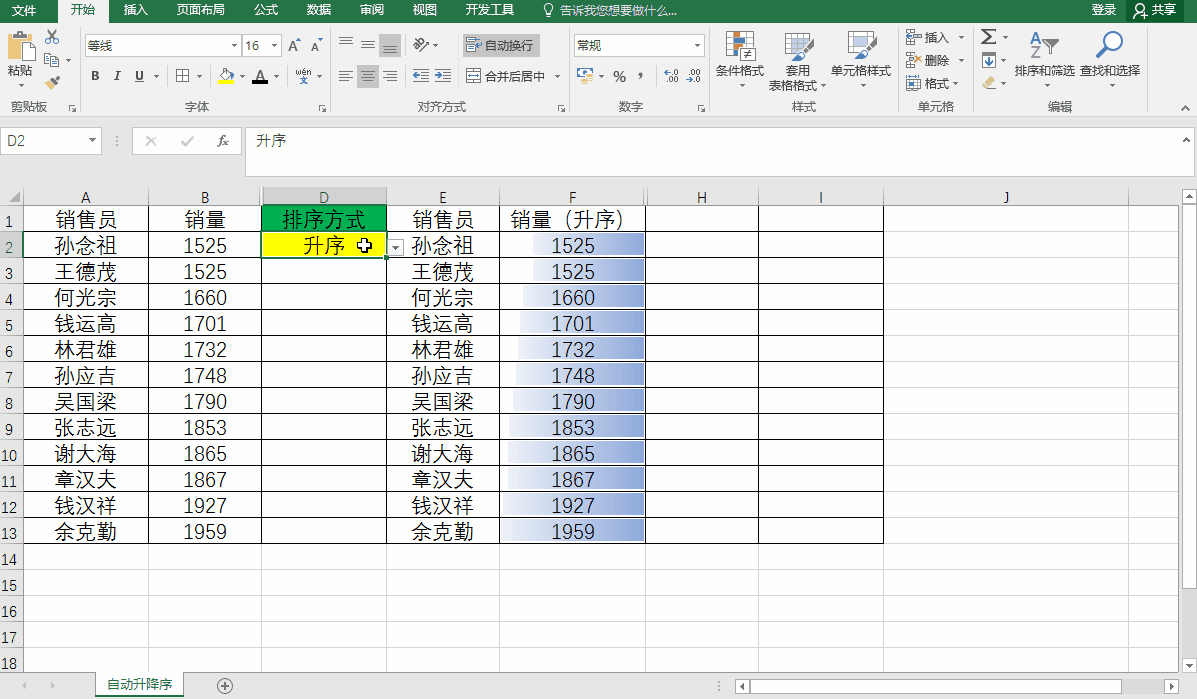Click 登录 to sign in
The image size is (1197, 699).
pyautogui.click(x=1104, y=10)
